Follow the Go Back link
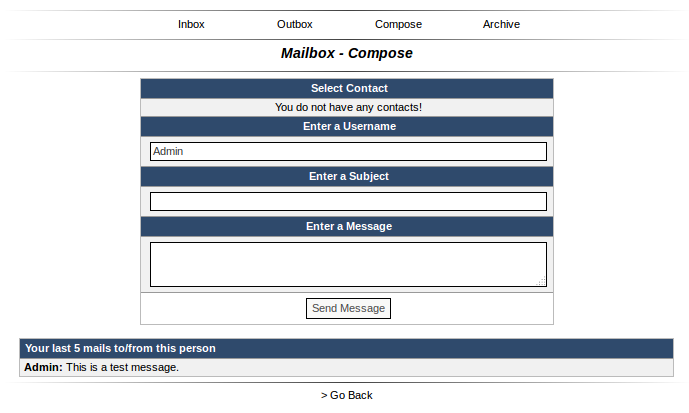The height and width of the screenshot is (413, 689). point(347,395)
